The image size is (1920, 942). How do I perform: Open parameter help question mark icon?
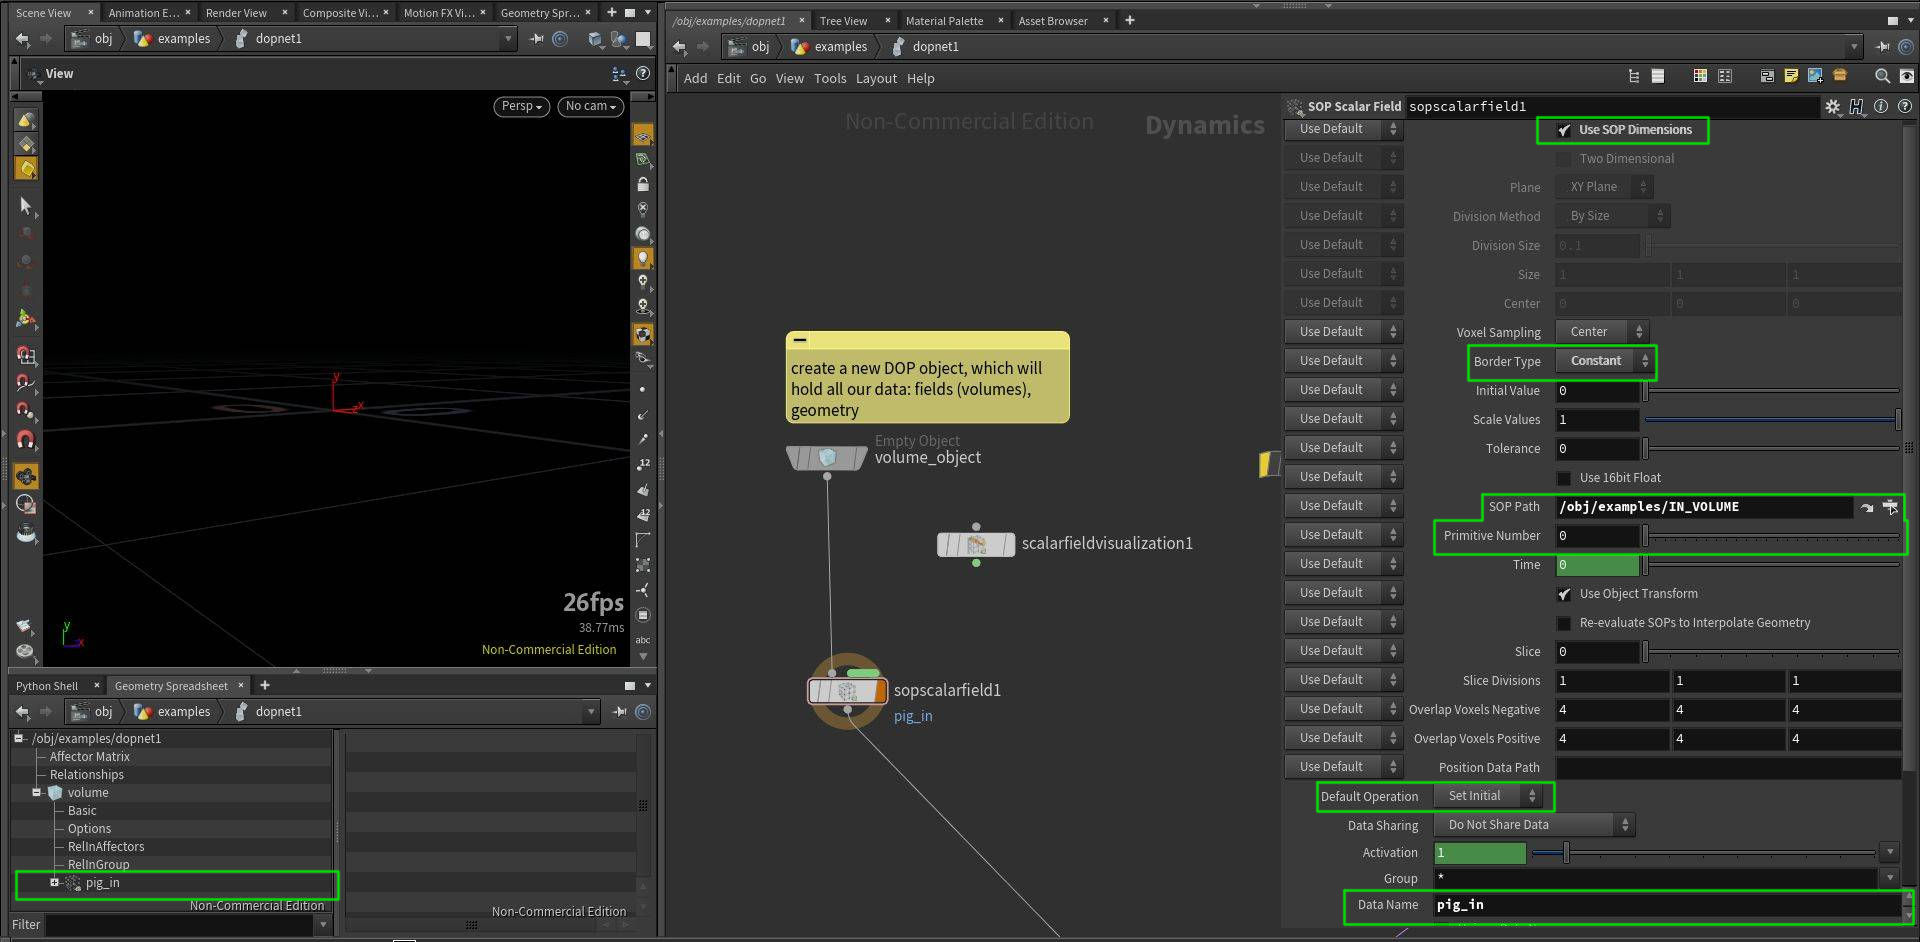click(1905, 106)
